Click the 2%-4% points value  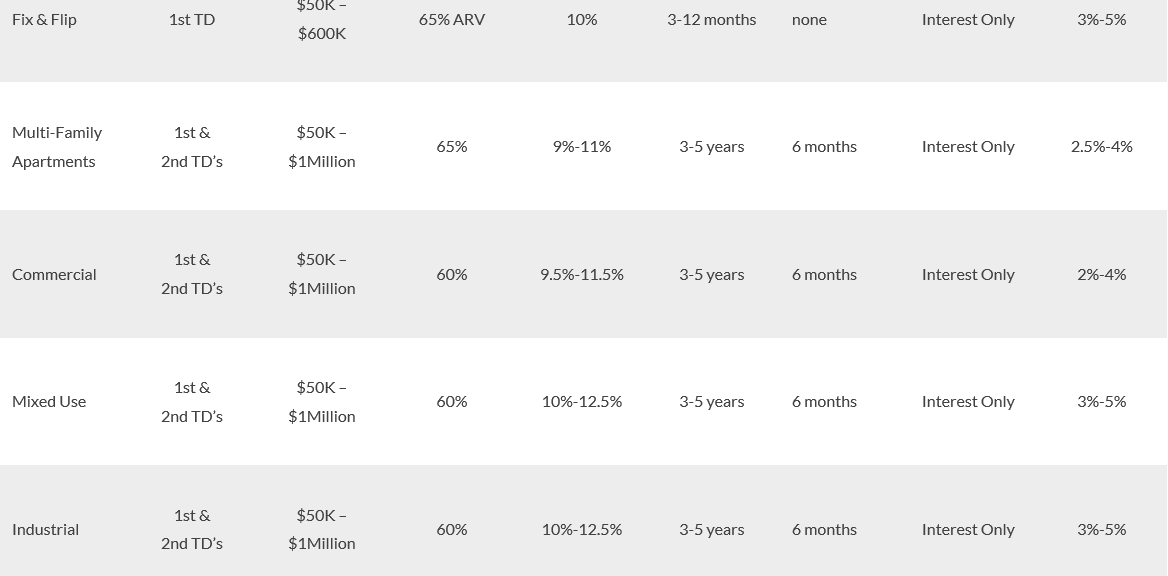coord(1101,274)
